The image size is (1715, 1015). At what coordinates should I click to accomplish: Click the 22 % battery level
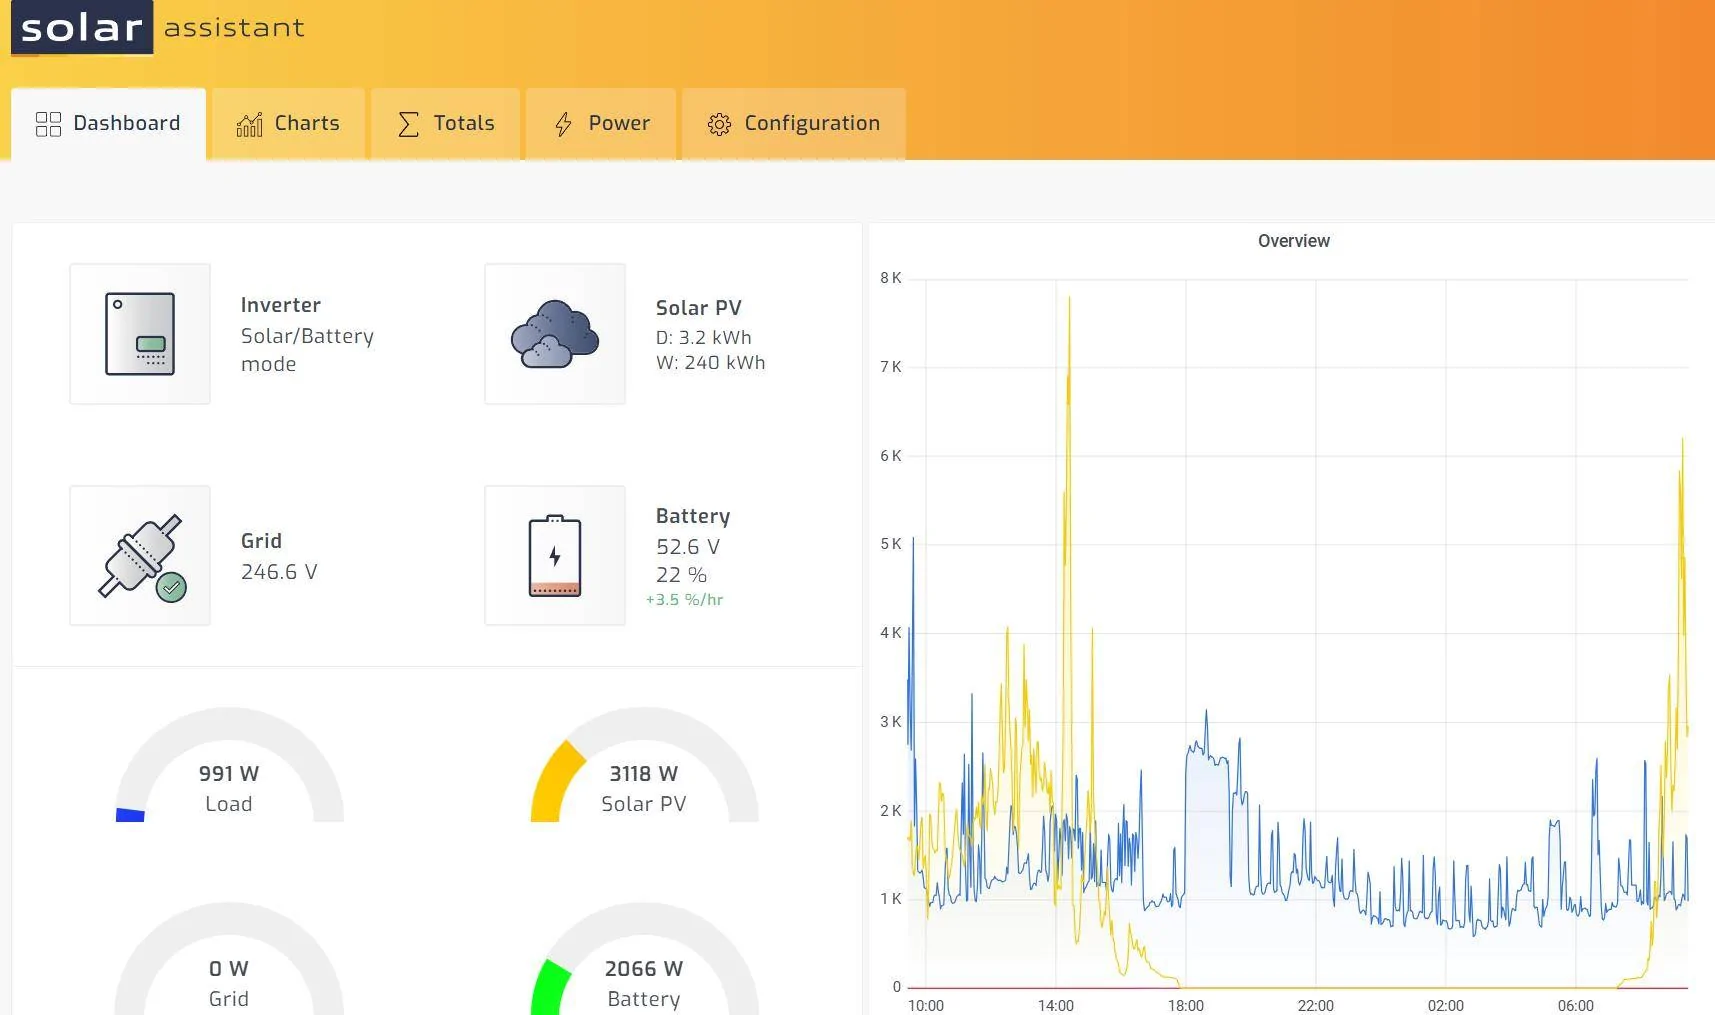(x=681, y=575)
